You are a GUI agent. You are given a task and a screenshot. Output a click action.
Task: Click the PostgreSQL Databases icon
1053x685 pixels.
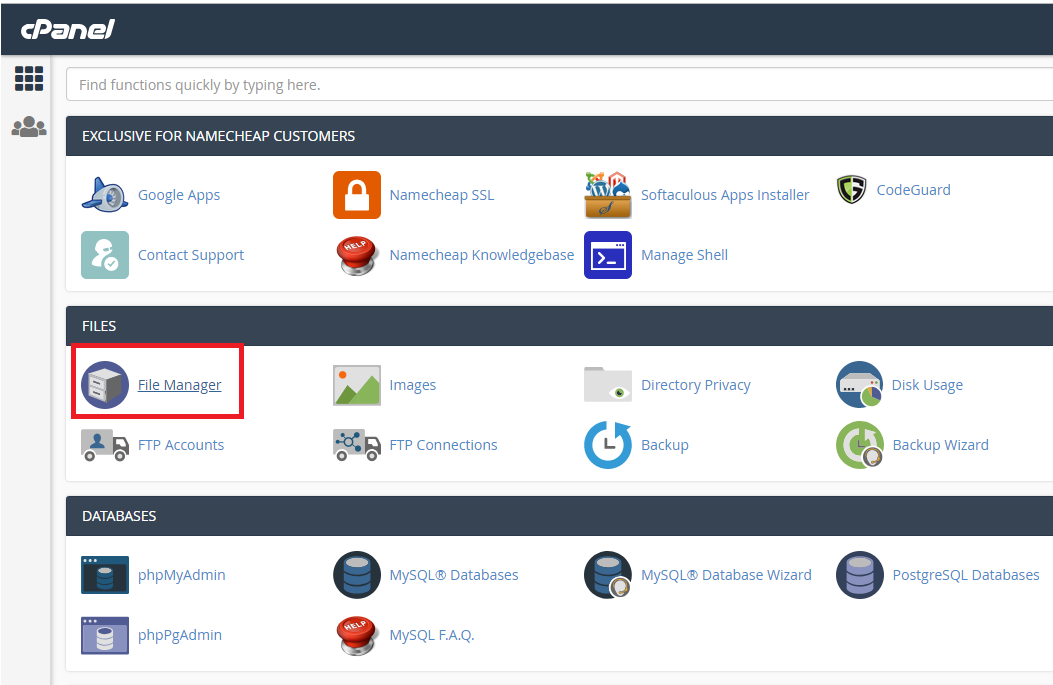click(x=860, y=575)
